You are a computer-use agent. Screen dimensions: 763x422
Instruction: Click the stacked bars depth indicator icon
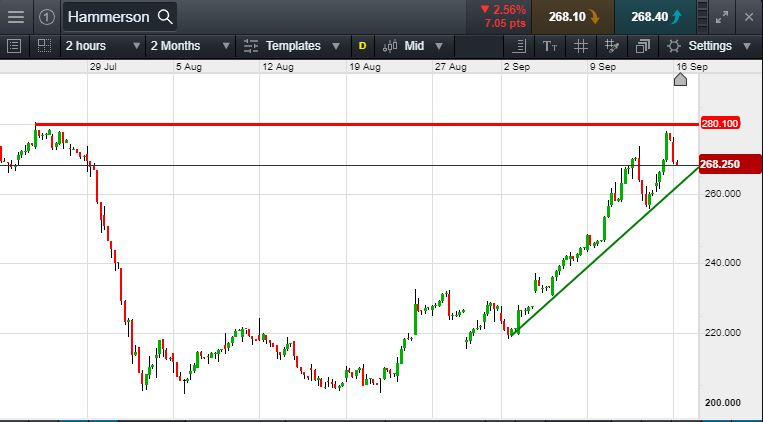coord(703,17)
